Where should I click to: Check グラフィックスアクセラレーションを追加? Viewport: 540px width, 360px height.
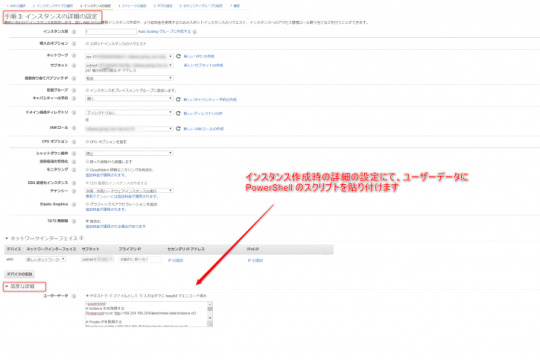pyautogui.click(x=87, y=204)
